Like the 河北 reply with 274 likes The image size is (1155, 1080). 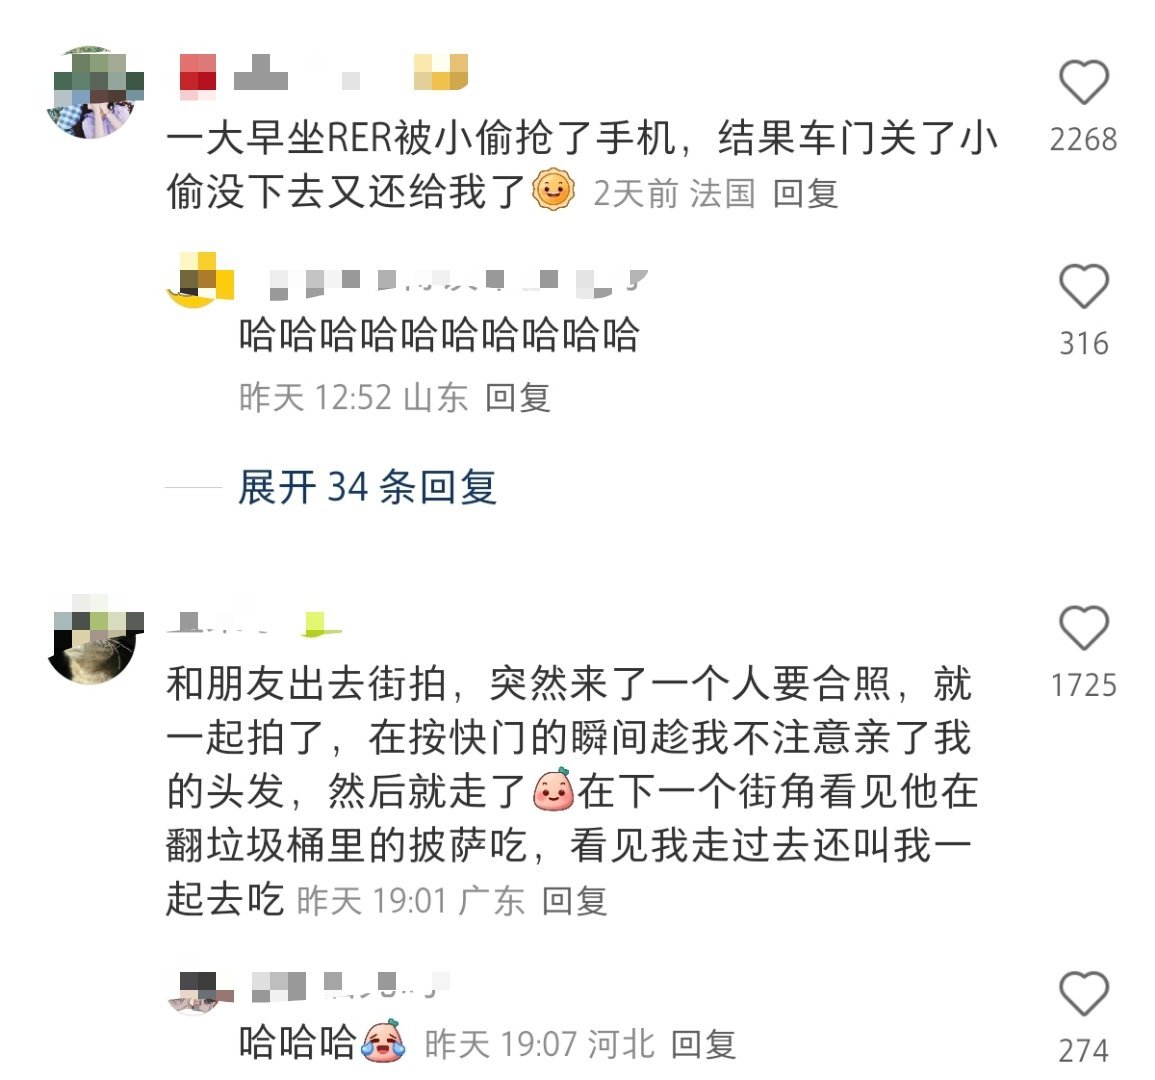(x=1084, y=993)
